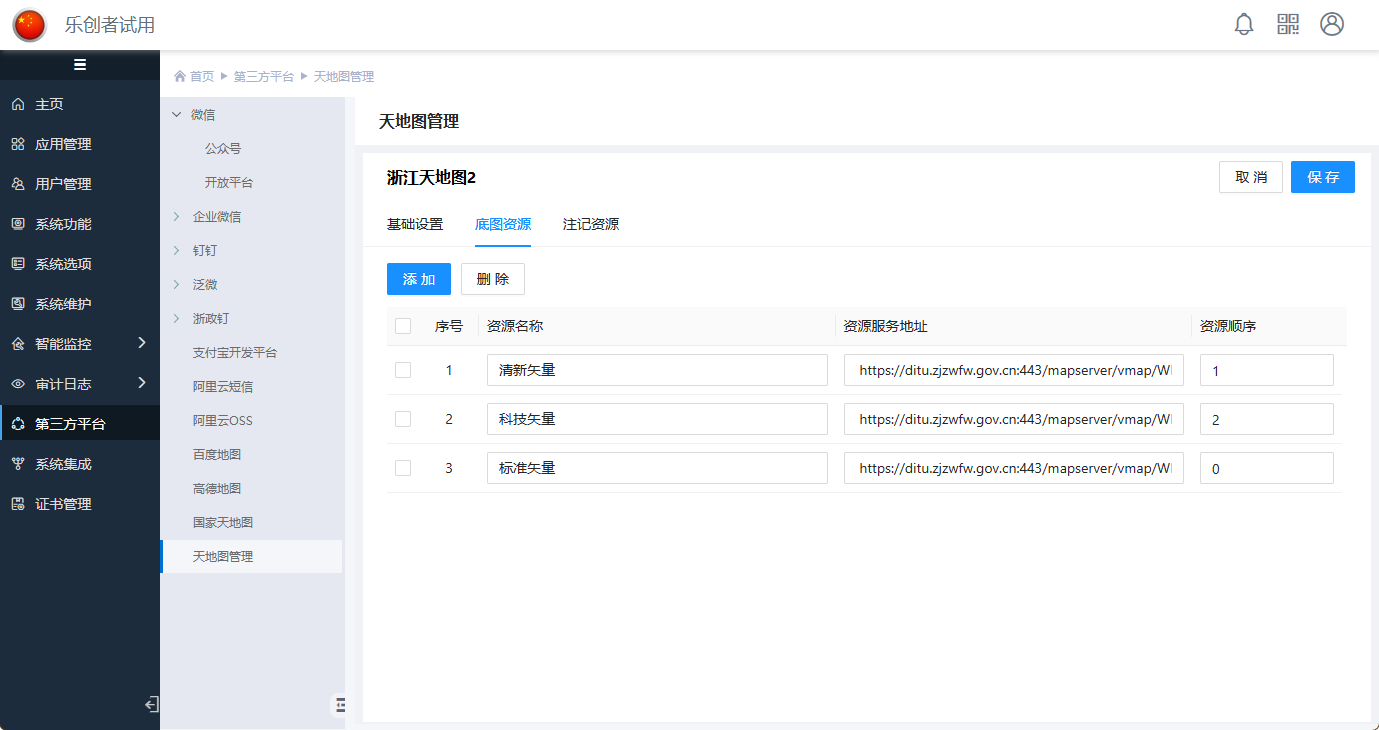Click the 添加 button
Image resolution: width=1379 pixels, height=730 pixels.
coord(419,279)
